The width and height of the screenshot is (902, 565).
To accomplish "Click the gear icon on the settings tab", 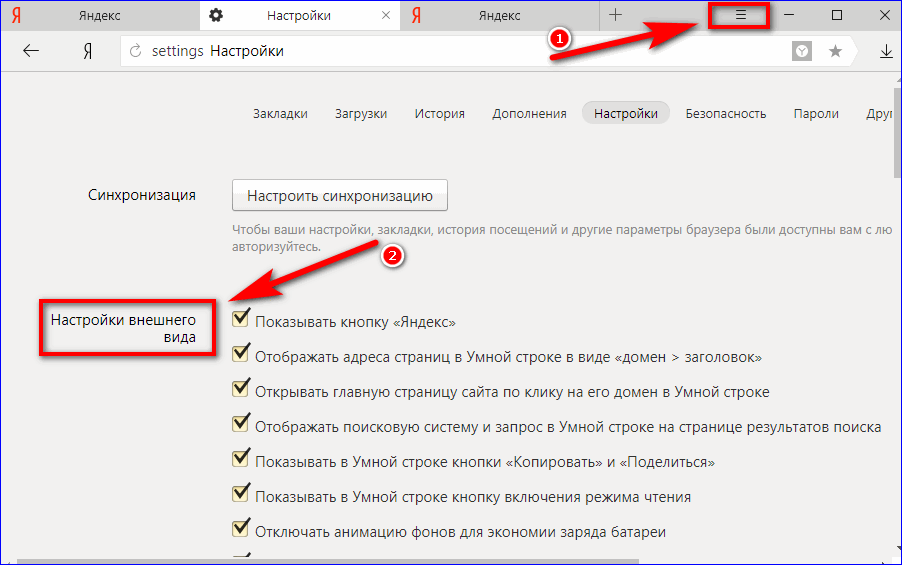I will 216,16.
